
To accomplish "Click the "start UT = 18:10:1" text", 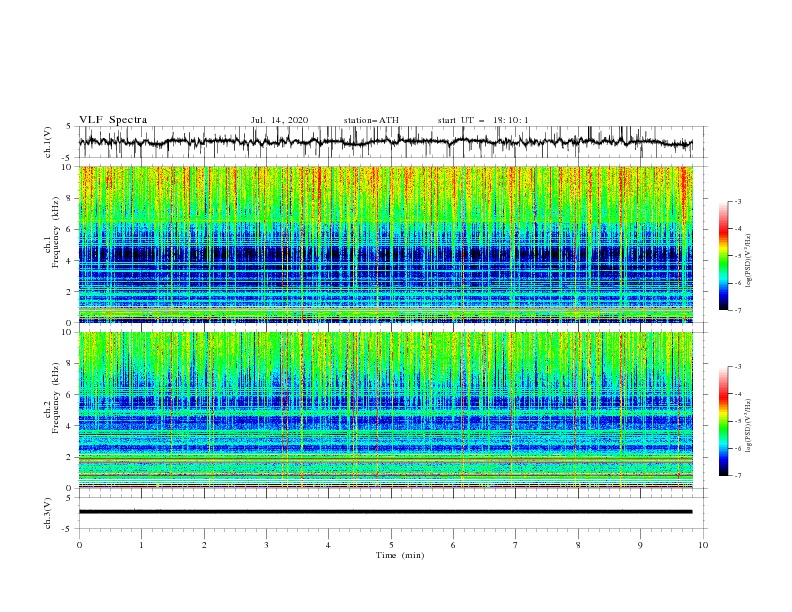I will pos(483,120).
